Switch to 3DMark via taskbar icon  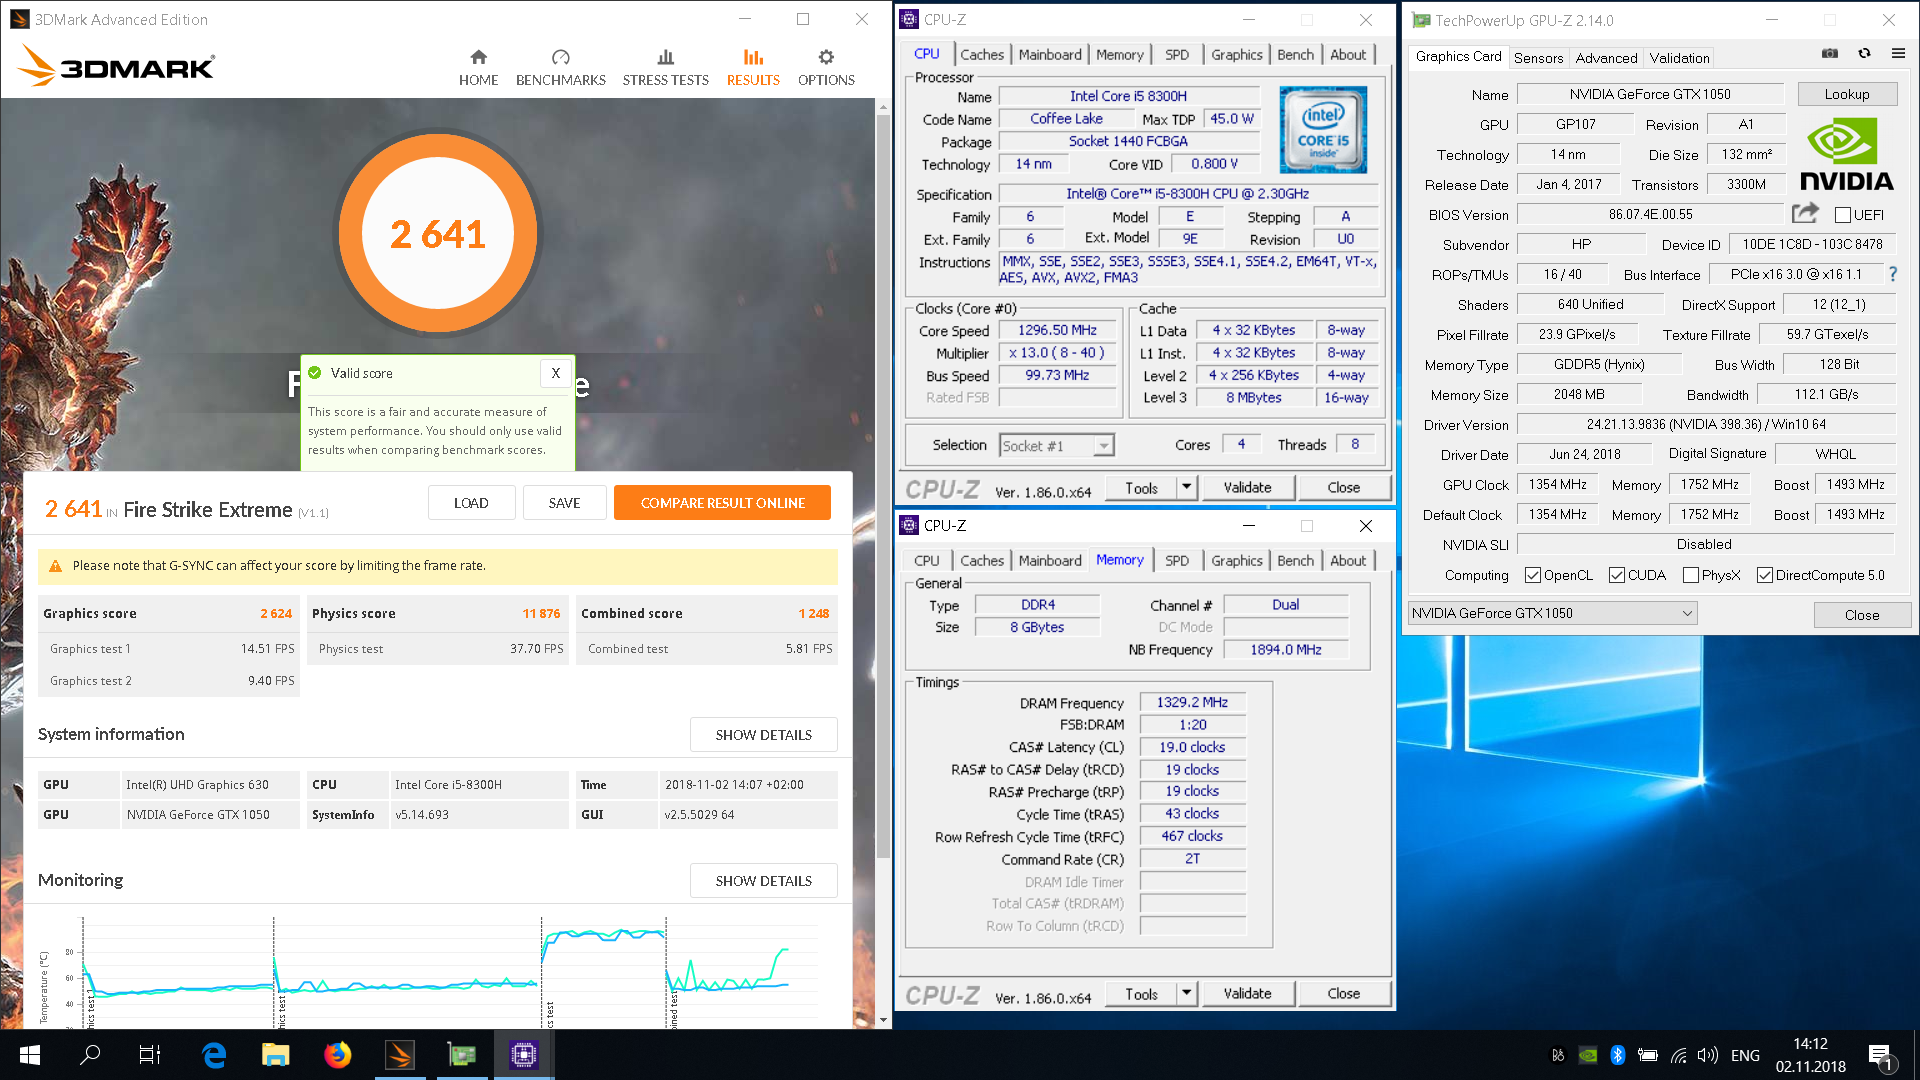(400, 1055)
